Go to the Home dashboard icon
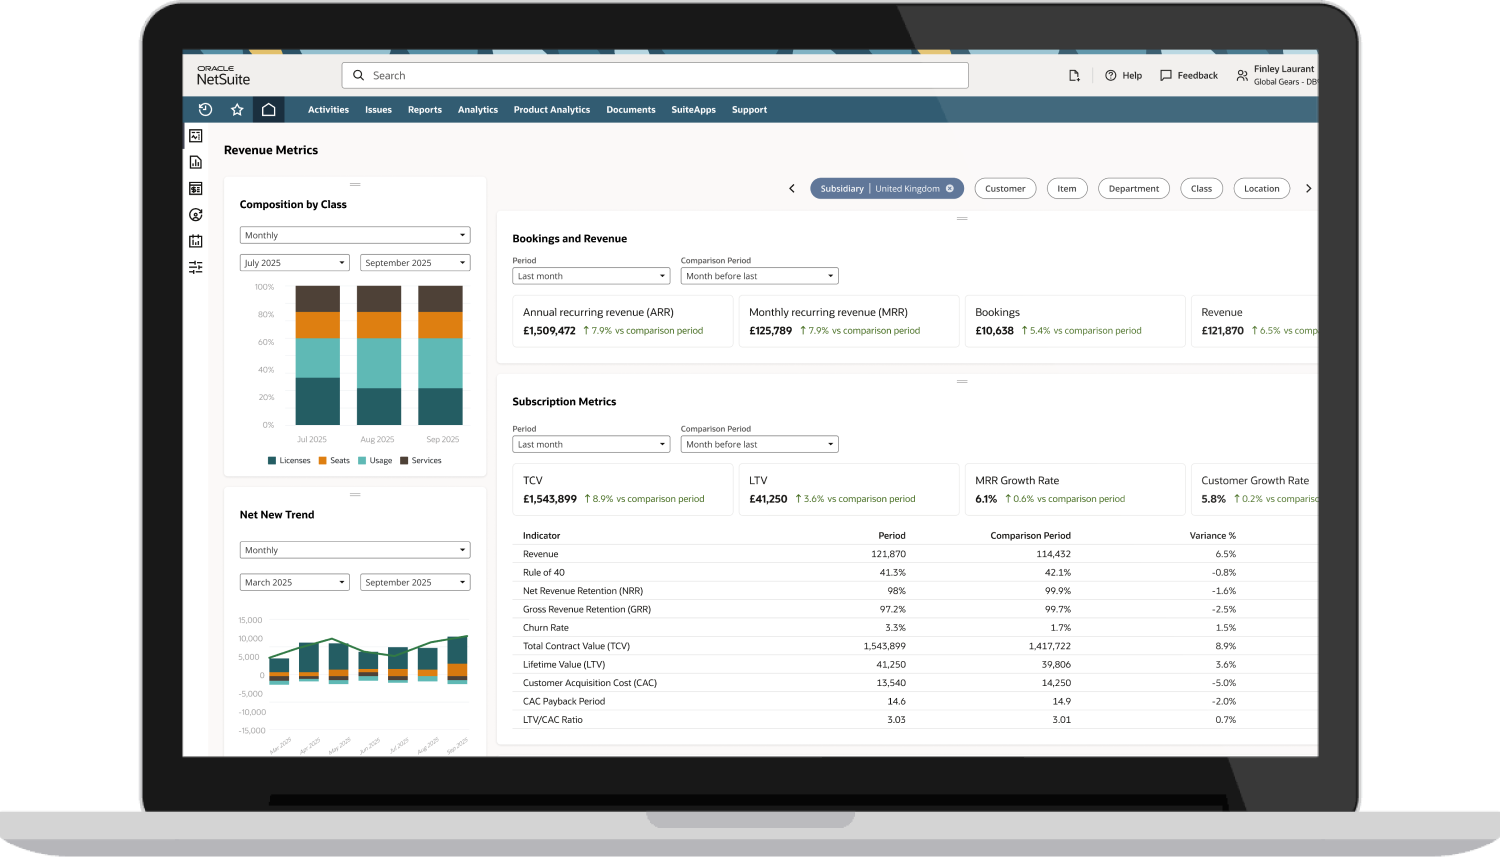1500x857 pixels. [269, 110]
